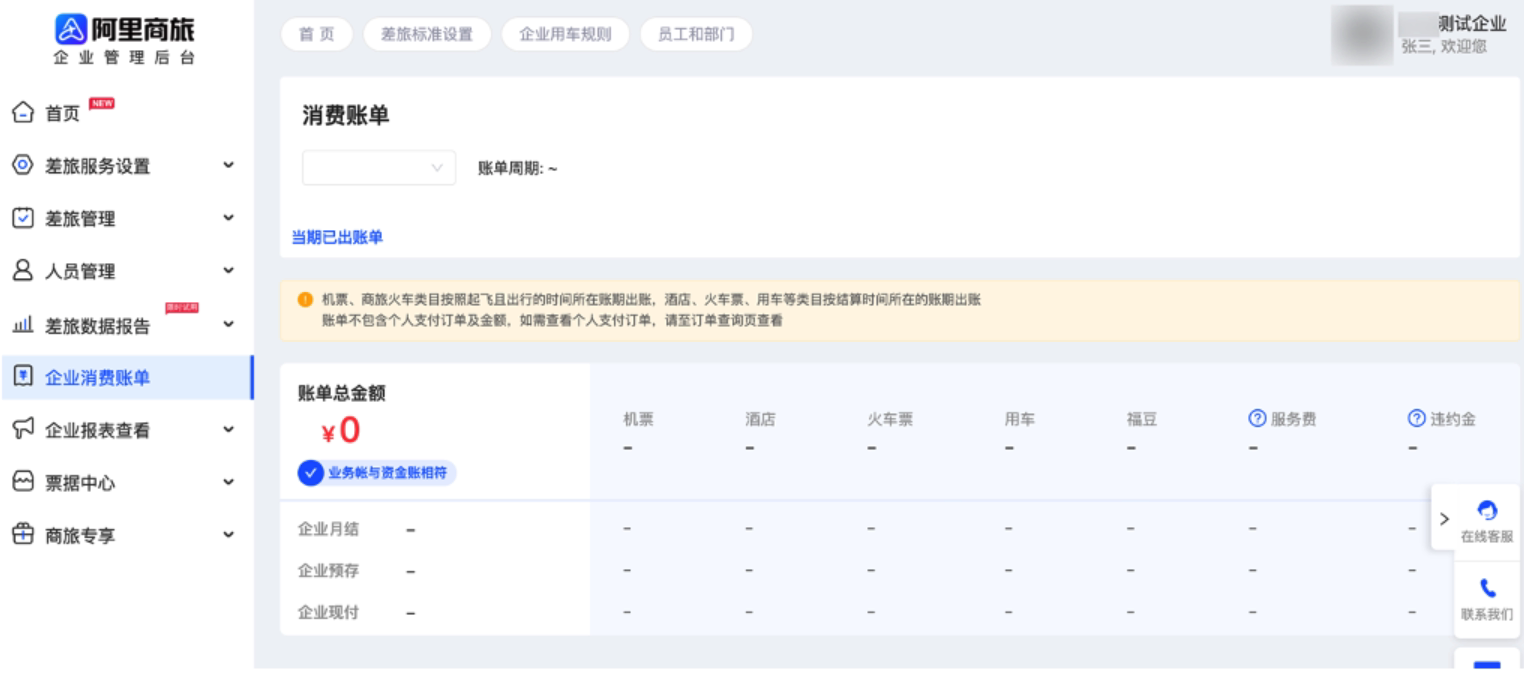The image size is (1524, 678).
Task: Click the 差旅服务设置 sidebar icon
Action: pyautogui.click(x=21, y=166)
